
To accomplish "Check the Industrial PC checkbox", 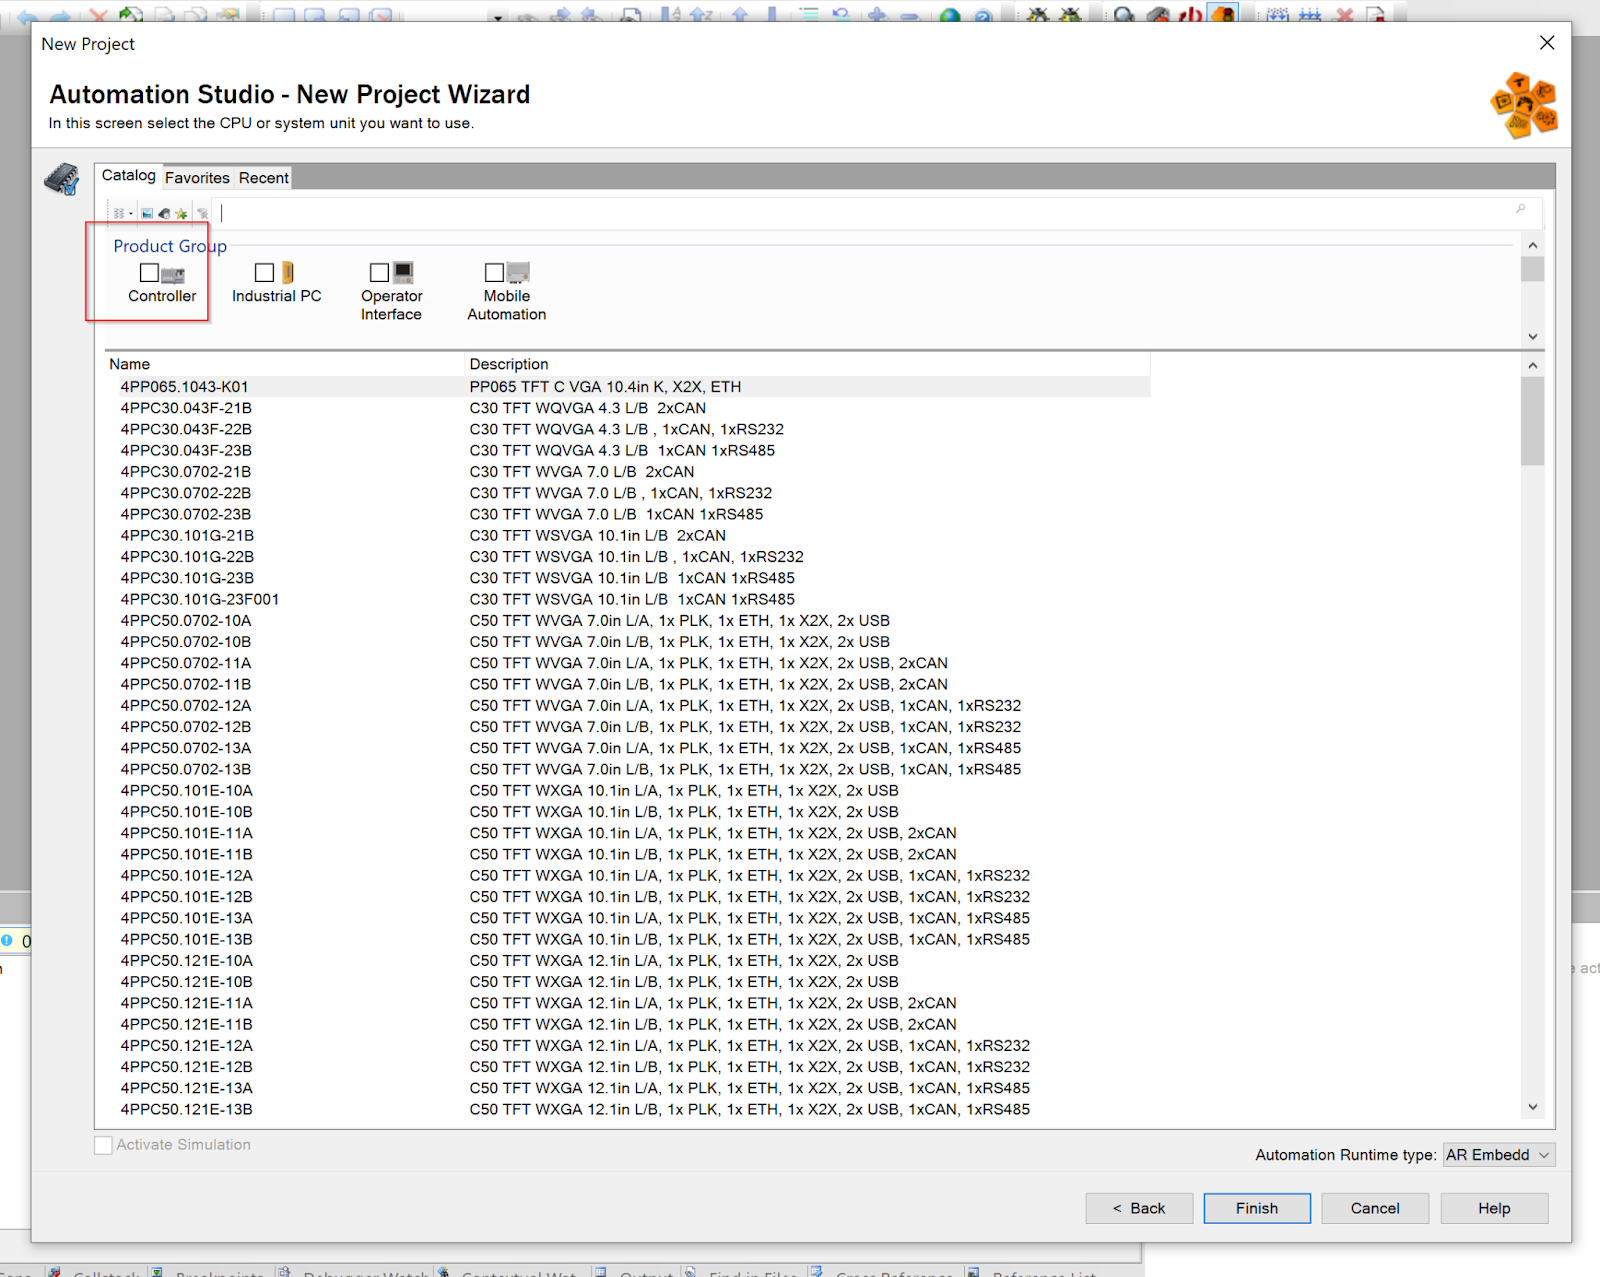I will (x=264, y=272).
